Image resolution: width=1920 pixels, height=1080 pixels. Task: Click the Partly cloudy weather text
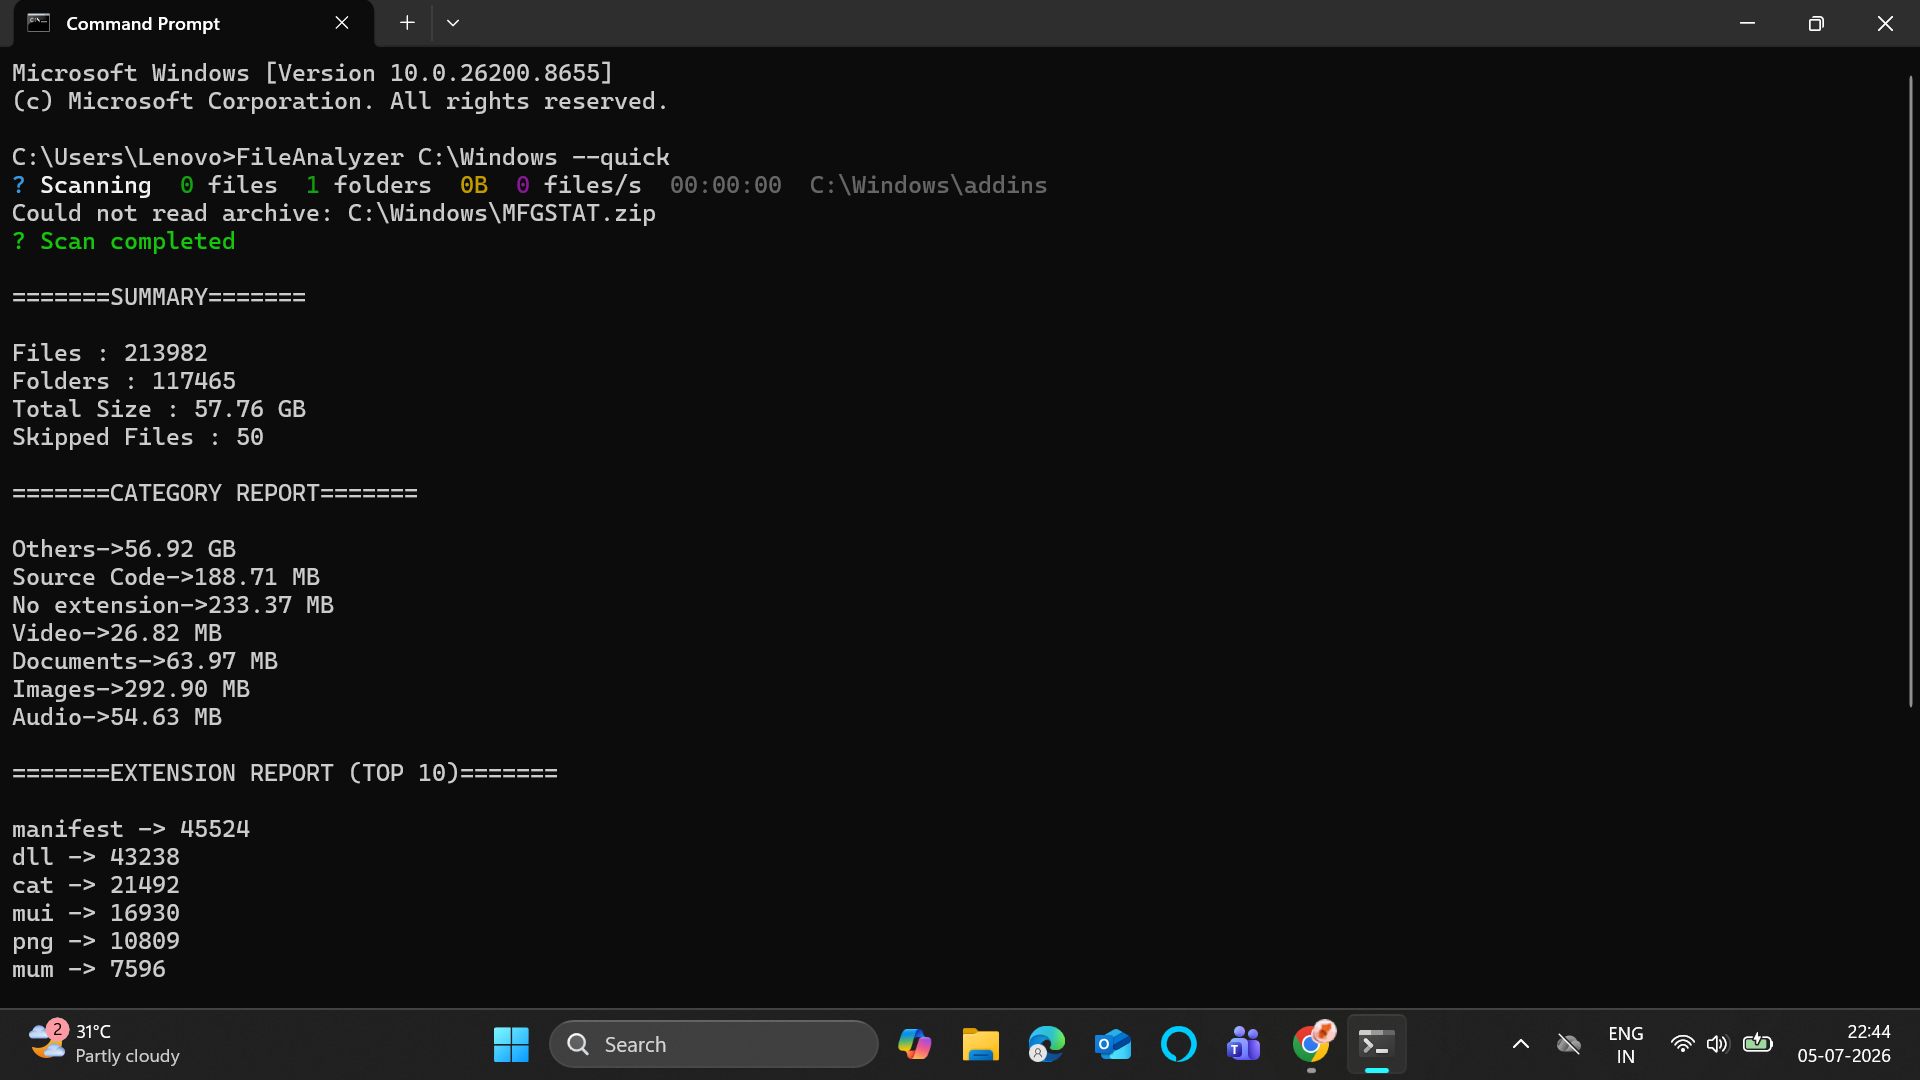point(128,1056)
